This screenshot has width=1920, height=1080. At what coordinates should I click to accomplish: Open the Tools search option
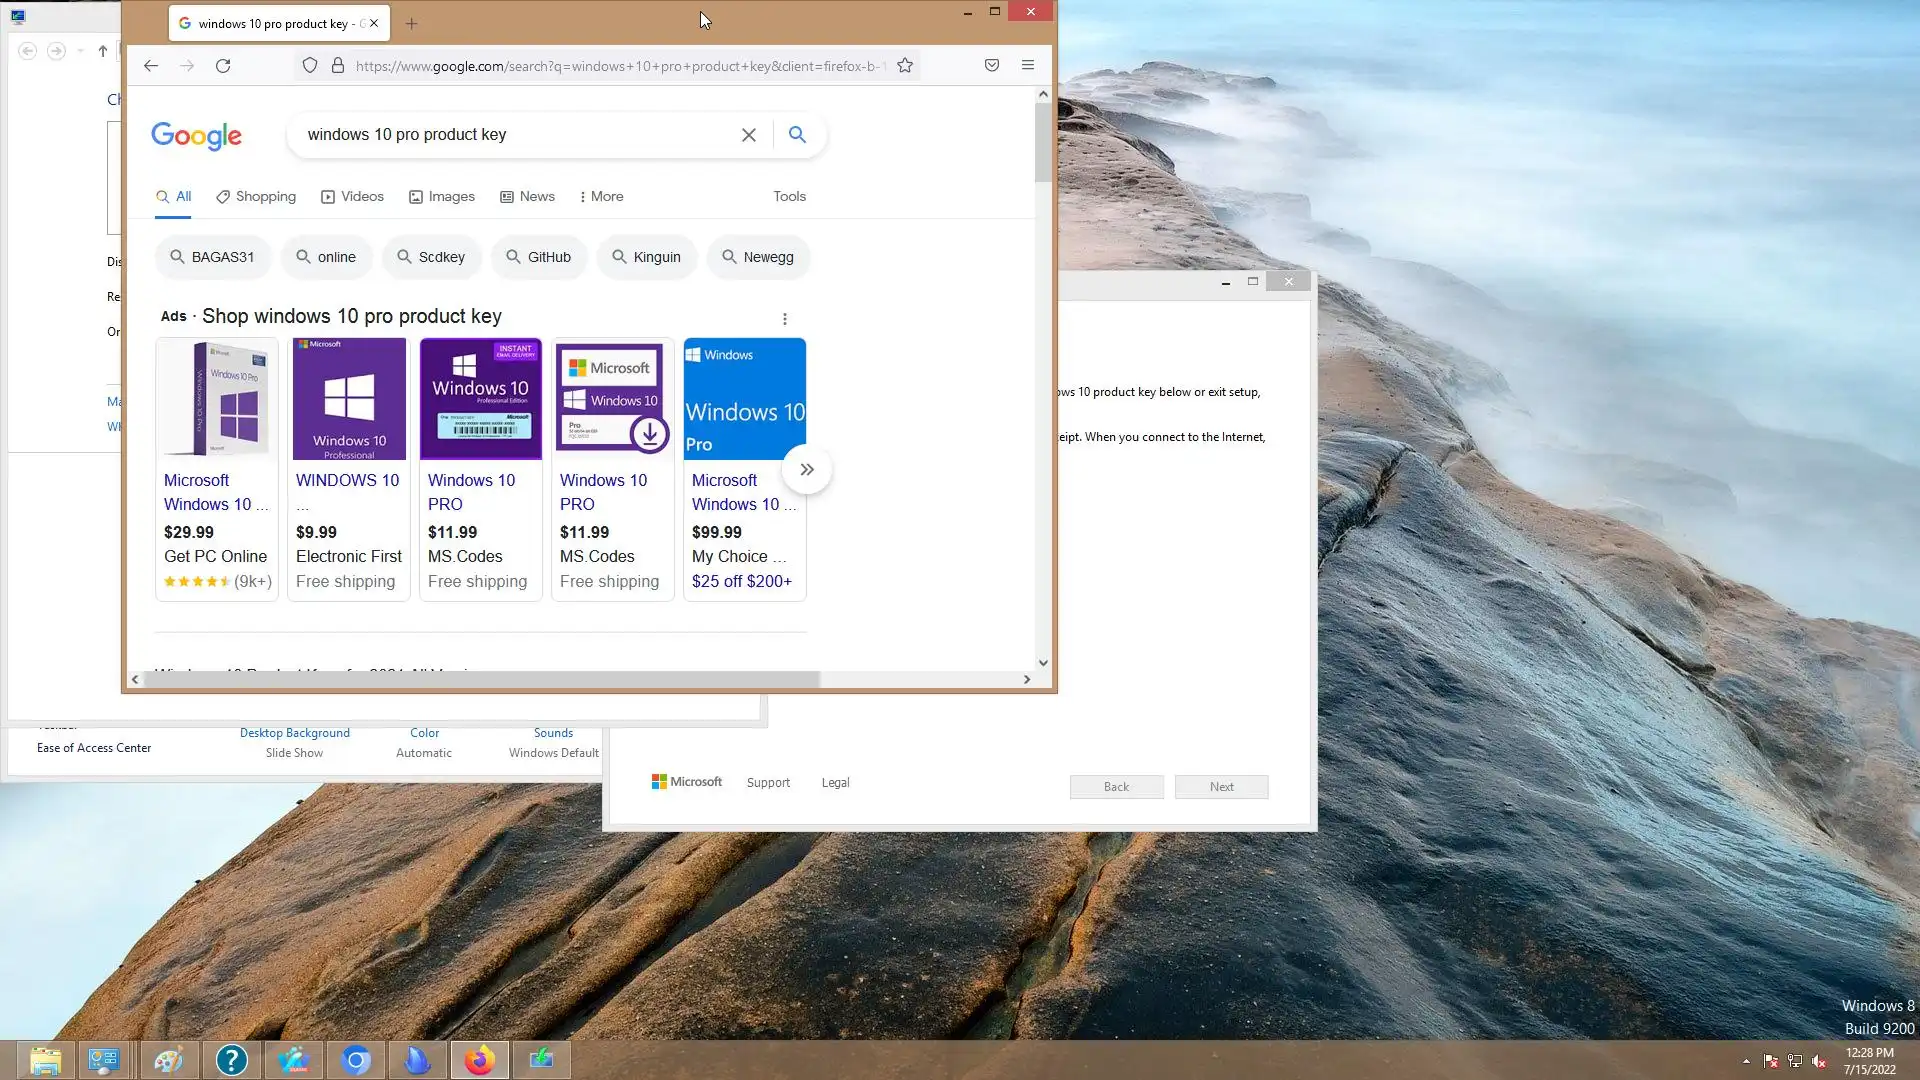point(789,197)
